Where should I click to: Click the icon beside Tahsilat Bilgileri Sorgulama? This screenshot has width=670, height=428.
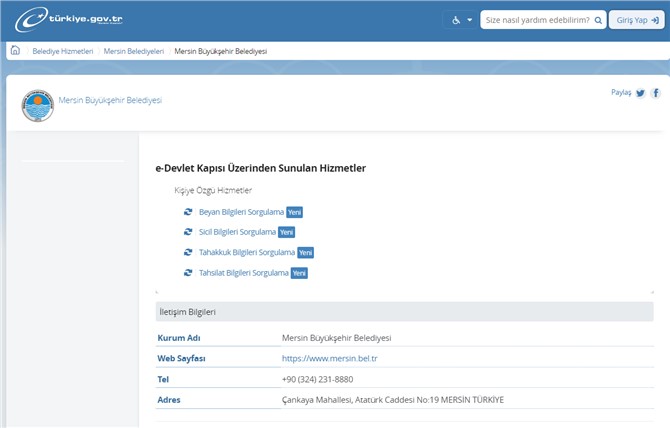(188, 273)
